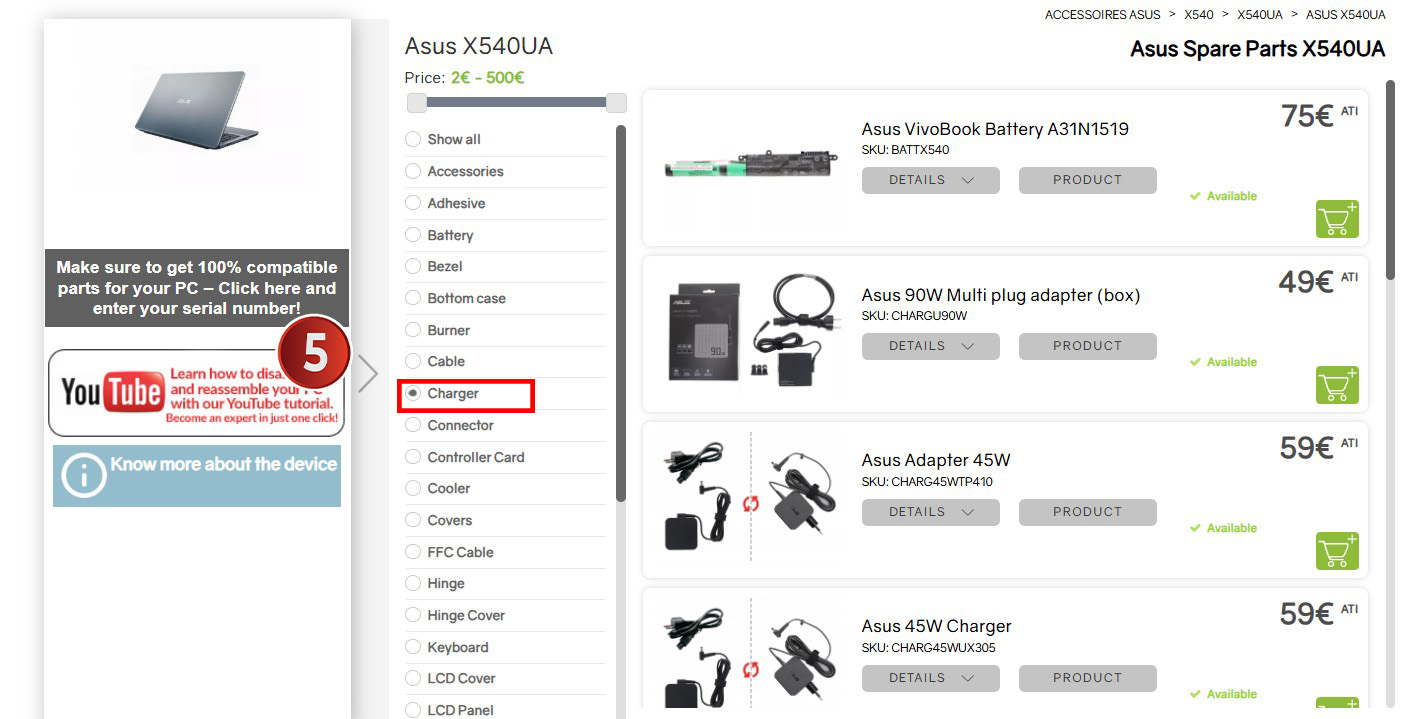Expand DETAILS for Asus 45W Charger
1418x719 pixels.
[931, 678]
